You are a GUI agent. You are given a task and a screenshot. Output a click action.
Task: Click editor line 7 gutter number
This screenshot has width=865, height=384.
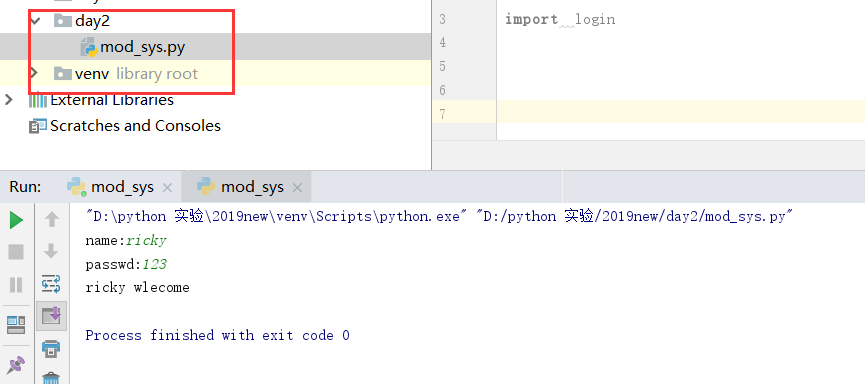442,114
